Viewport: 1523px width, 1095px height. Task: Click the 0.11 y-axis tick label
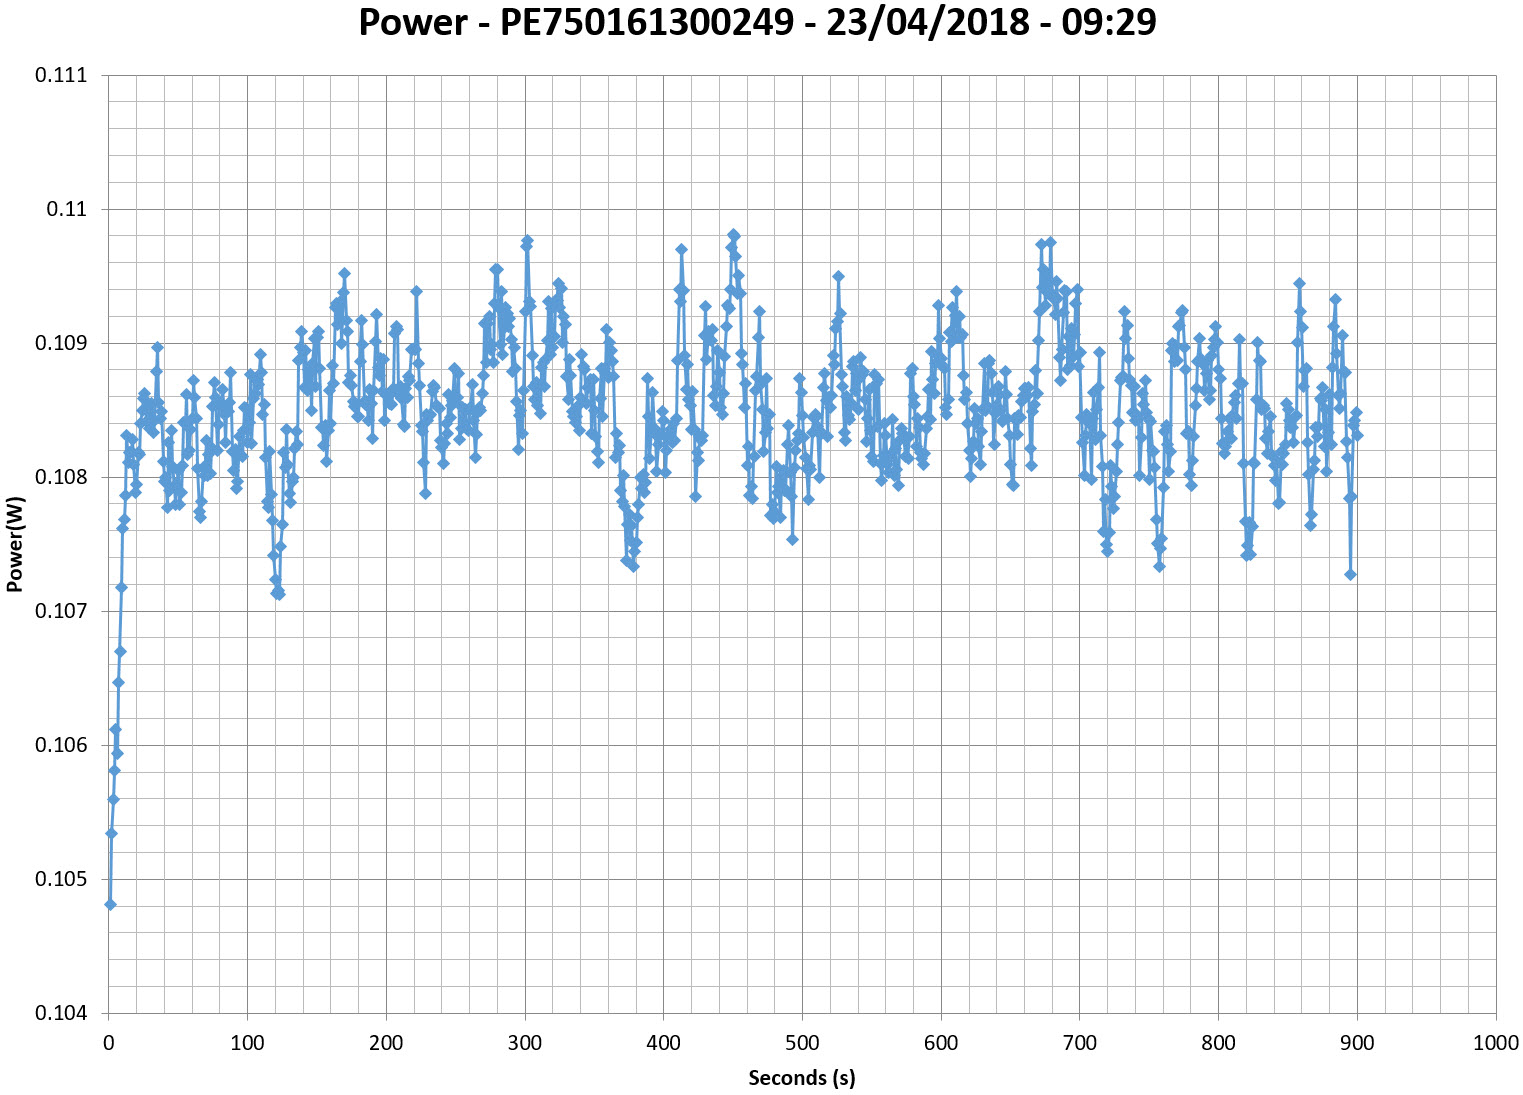66,210
